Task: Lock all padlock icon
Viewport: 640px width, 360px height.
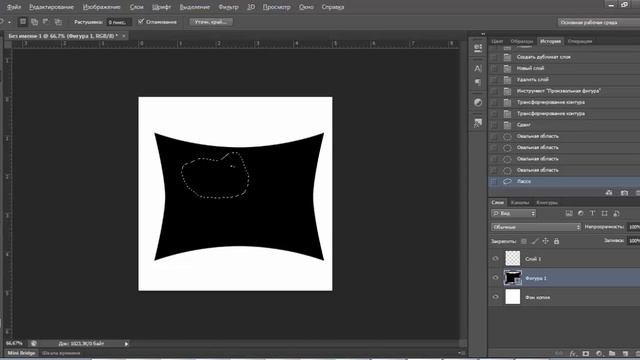Action: click(556, 241)
